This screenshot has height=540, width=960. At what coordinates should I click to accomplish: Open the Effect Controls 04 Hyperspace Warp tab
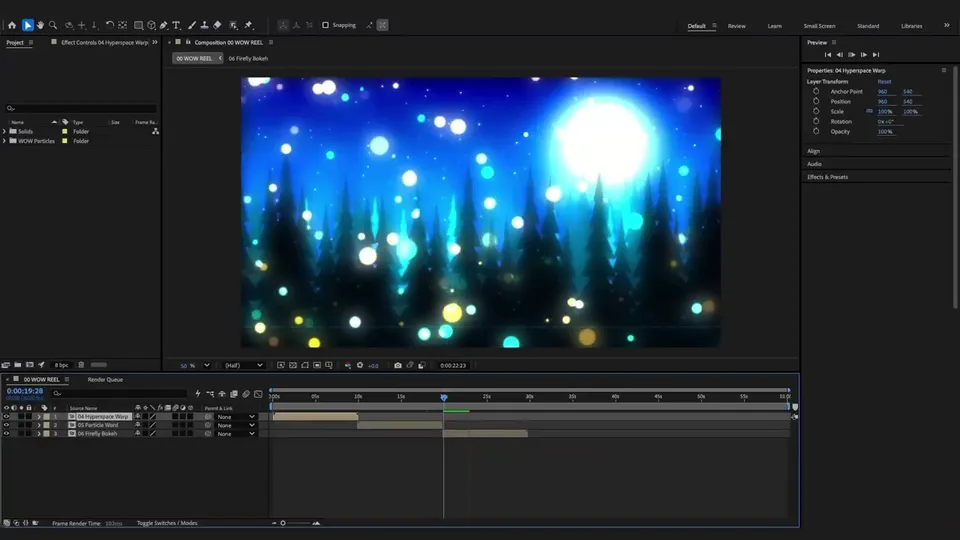pos(104,42)
